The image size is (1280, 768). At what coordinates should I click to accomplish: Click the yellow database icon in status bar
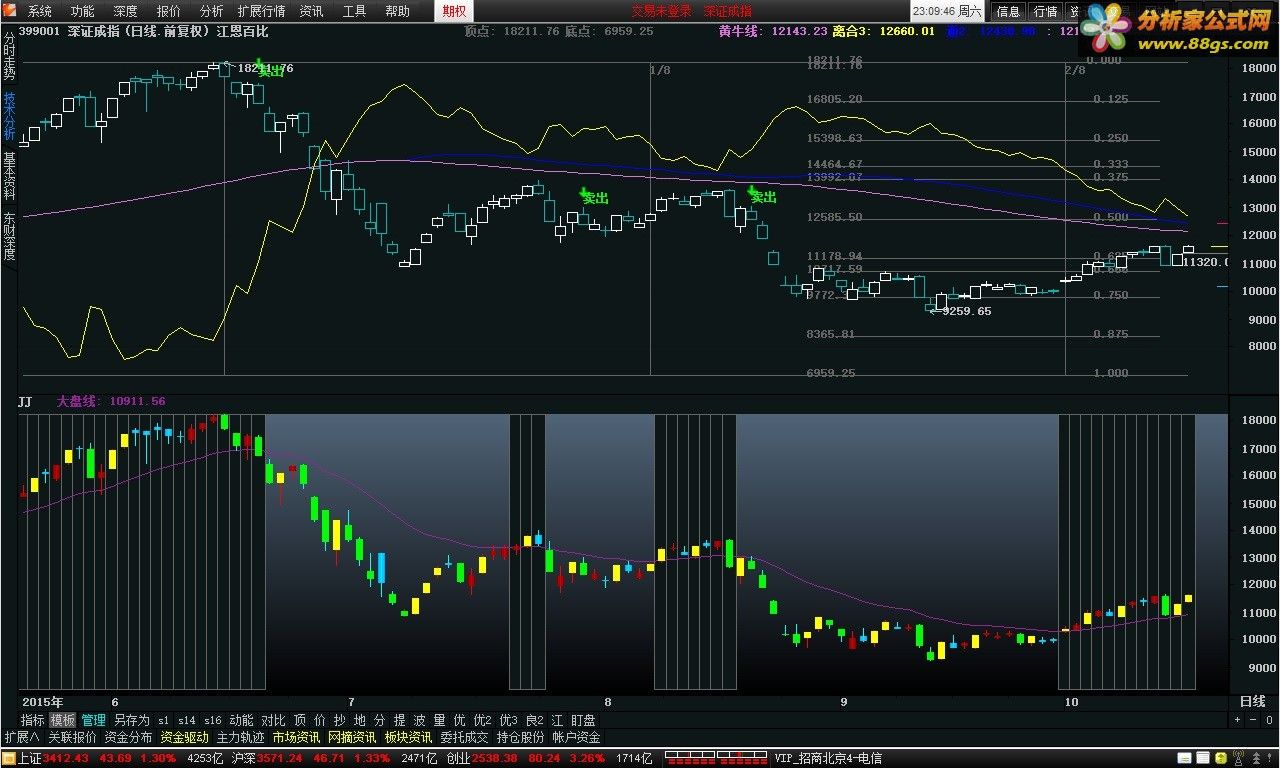1221,758
